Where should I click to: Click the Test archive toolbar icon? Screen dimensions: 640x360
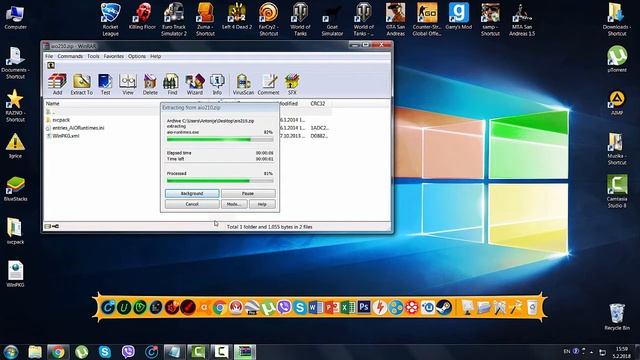[105, 84]
